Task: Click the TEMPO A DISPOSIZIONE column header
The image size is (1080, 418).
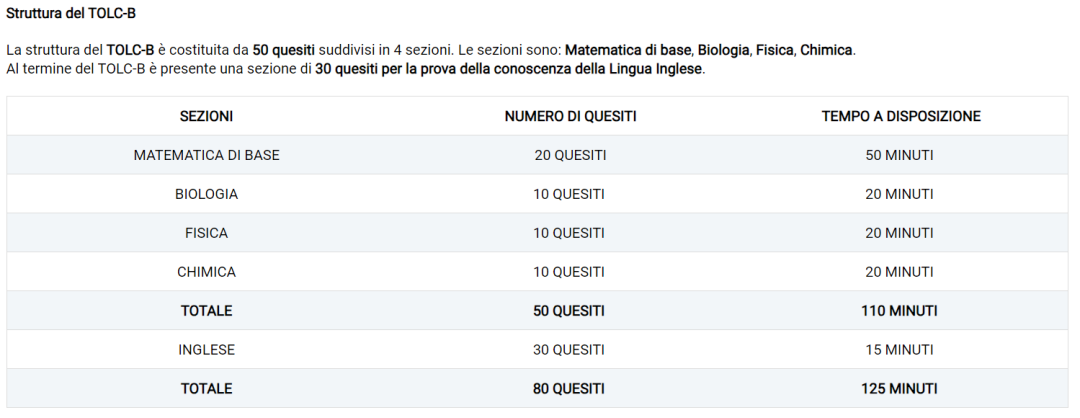Action: click(x=900, y=116)
